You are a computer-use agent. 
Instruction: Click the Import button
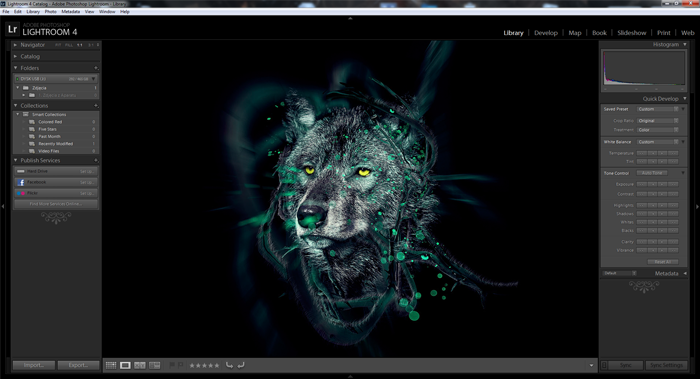34,365
